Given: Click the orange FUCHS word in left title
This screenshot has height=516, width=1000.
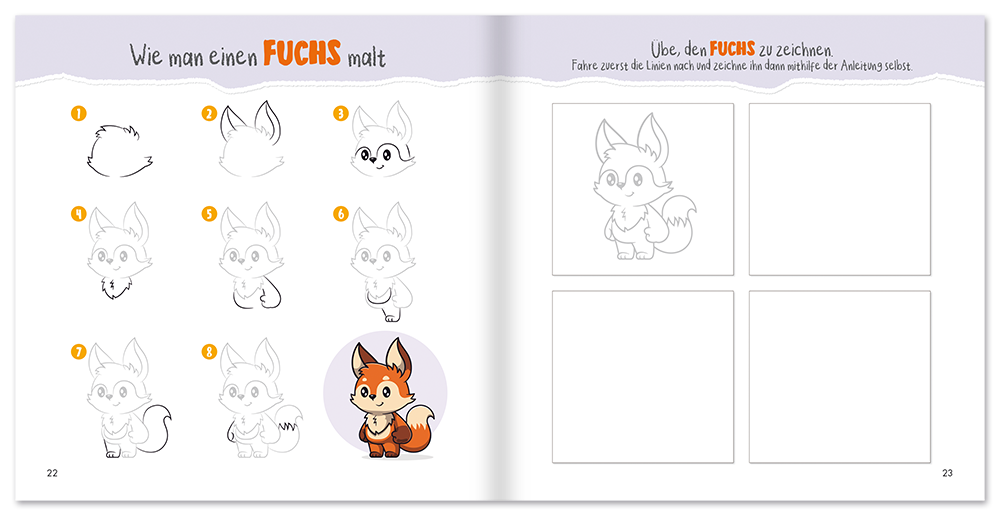Looking at the screenshot, I should pyautogui.click(x=302, y=54).
